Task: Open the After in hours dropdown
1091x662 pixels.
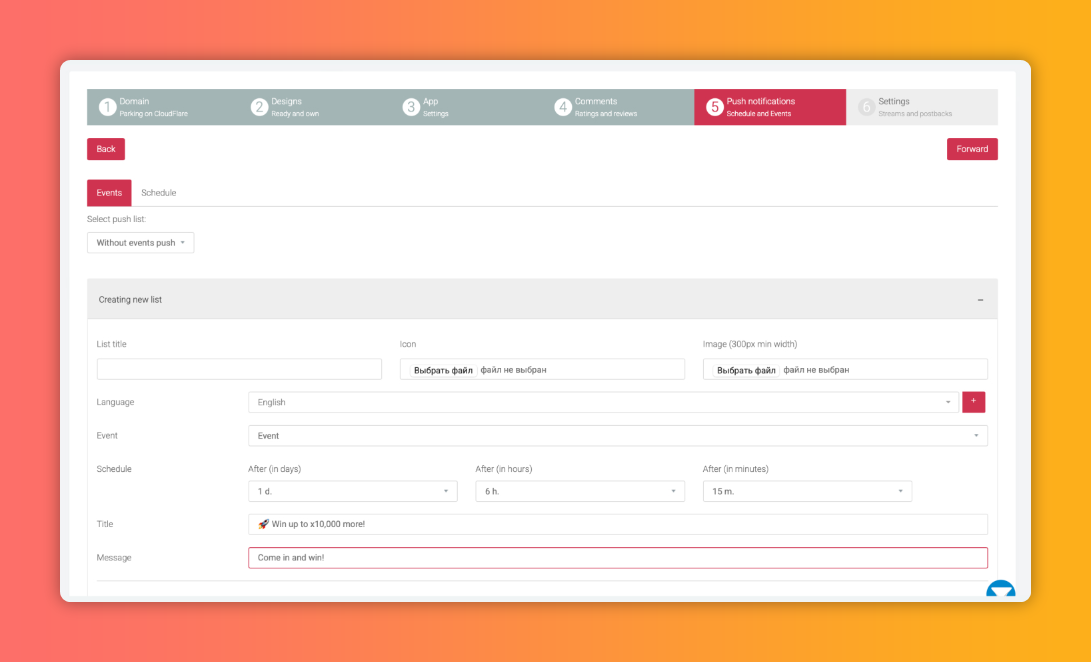Action: coord(580,491)
